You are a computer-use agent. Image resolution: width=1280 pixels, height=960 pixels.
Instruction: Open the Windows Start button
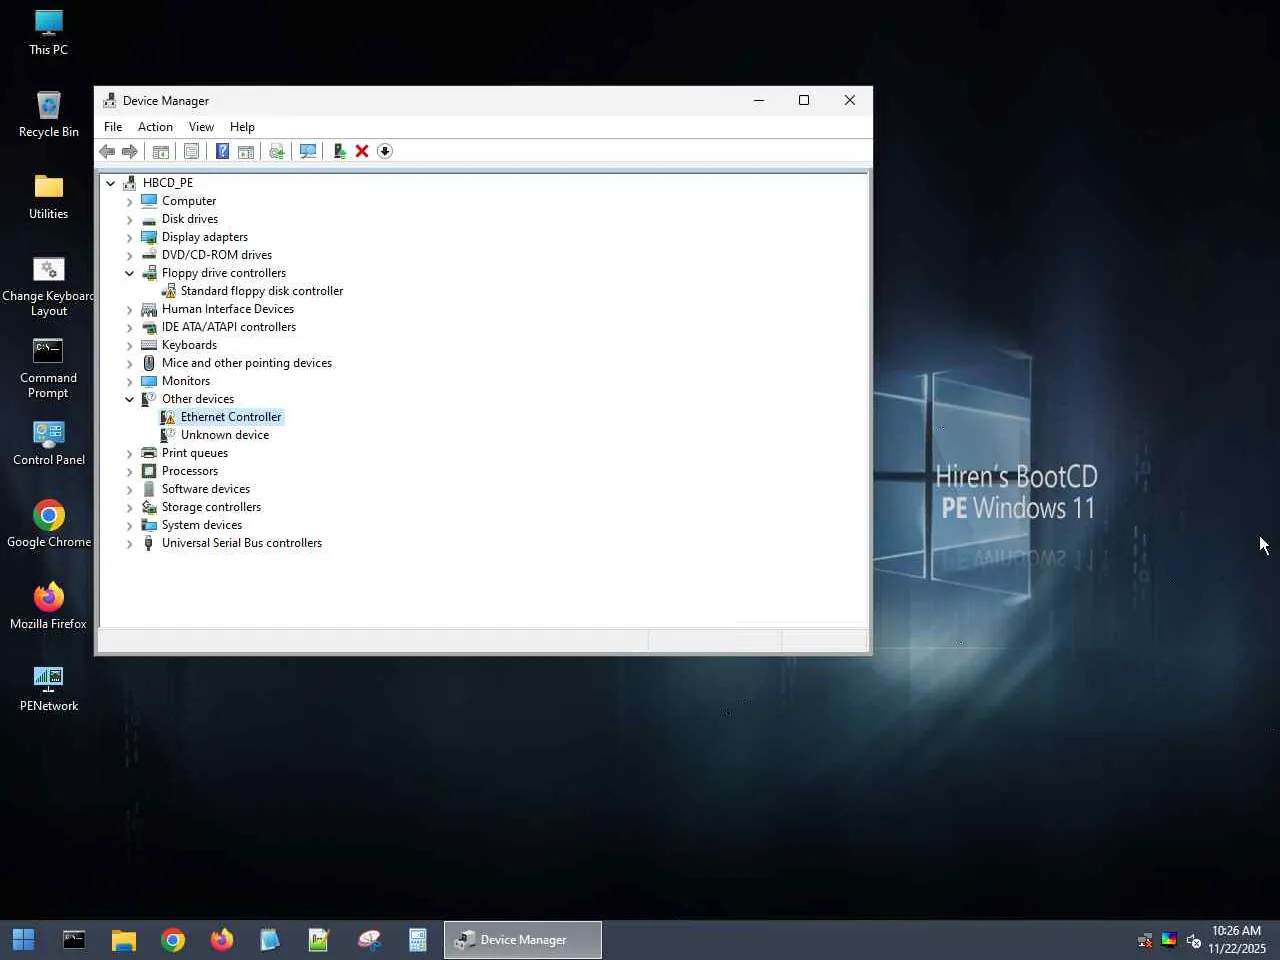(24, 940)
